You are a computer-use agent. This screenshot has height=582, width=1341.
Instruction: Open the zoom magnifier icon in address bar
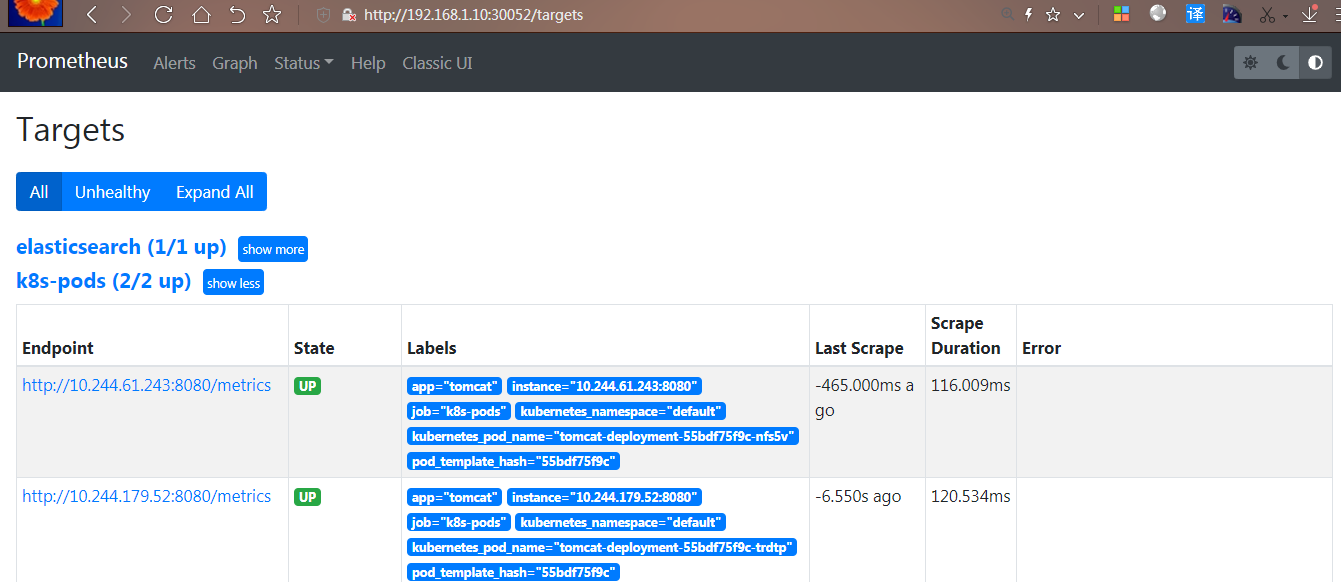pyautogui.click(x=1008, y=14)
